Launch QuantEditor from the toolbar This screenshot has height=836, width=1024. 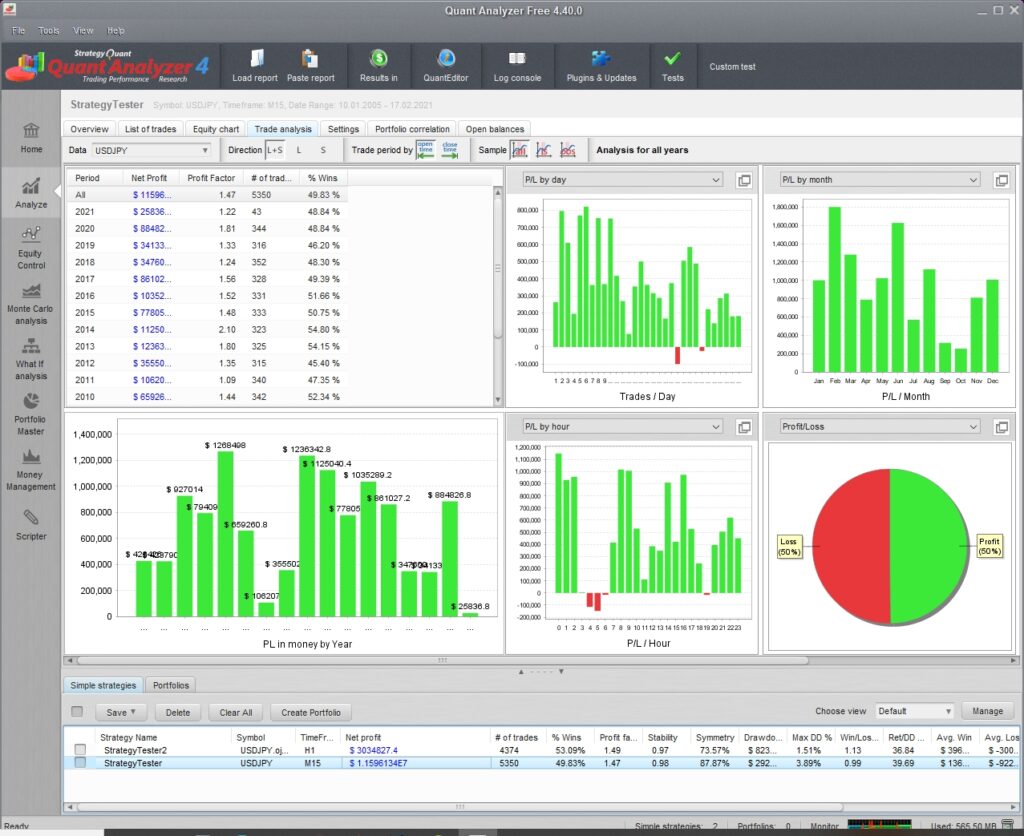446,65
